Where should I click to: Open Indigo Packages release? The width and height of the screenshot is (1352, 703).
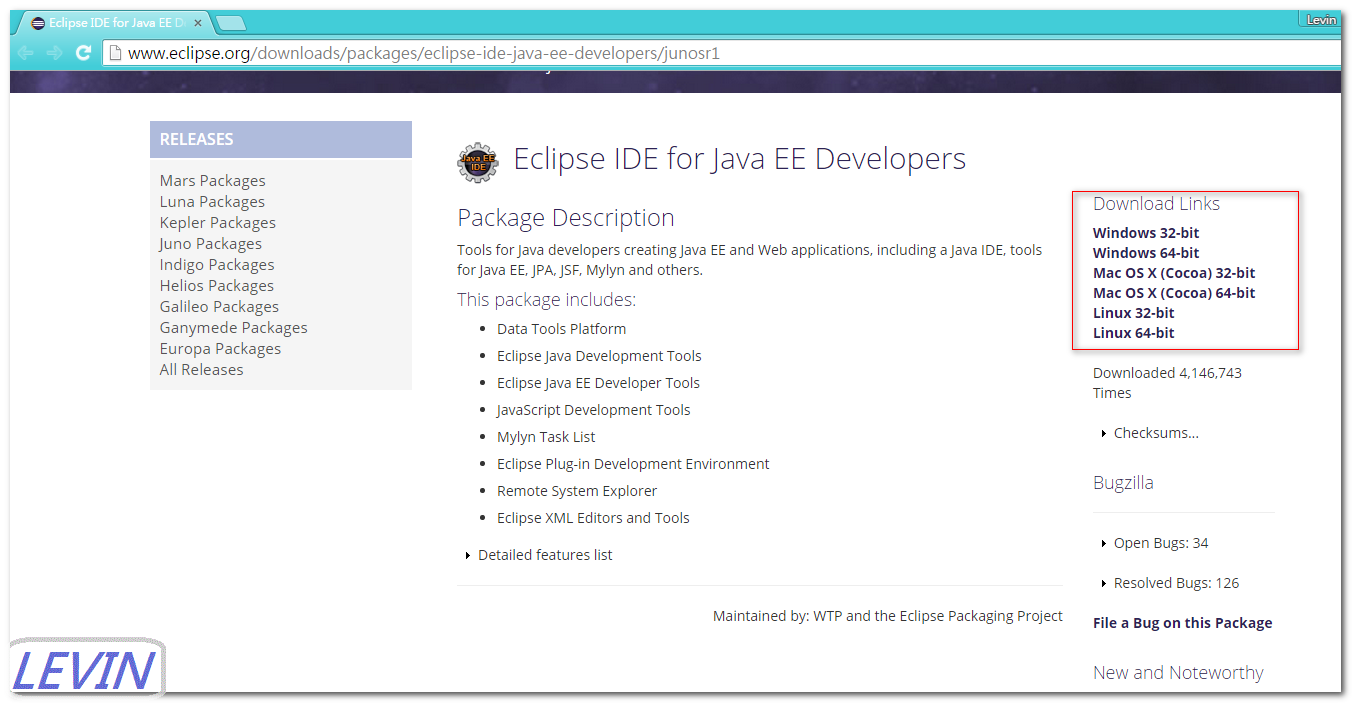217,265
